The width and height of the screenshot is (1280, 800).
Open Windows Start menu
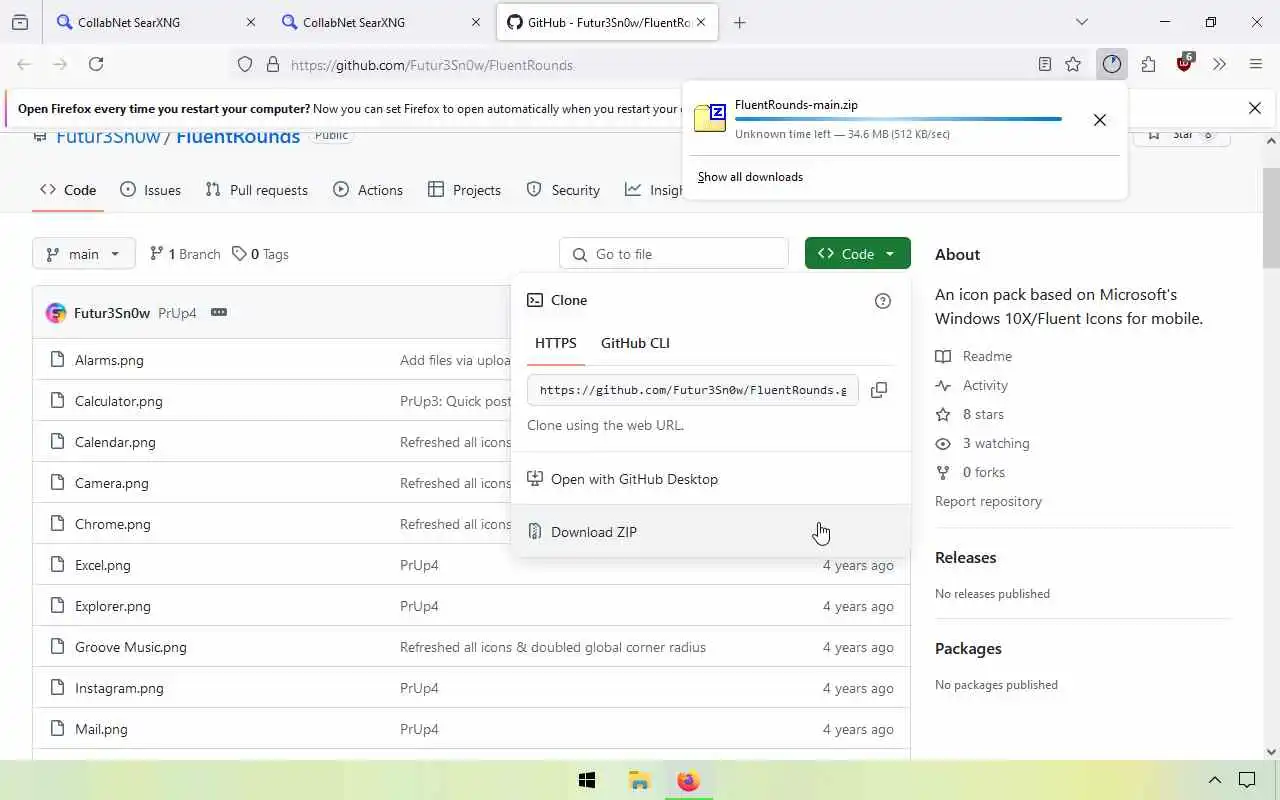coord(587,781)
